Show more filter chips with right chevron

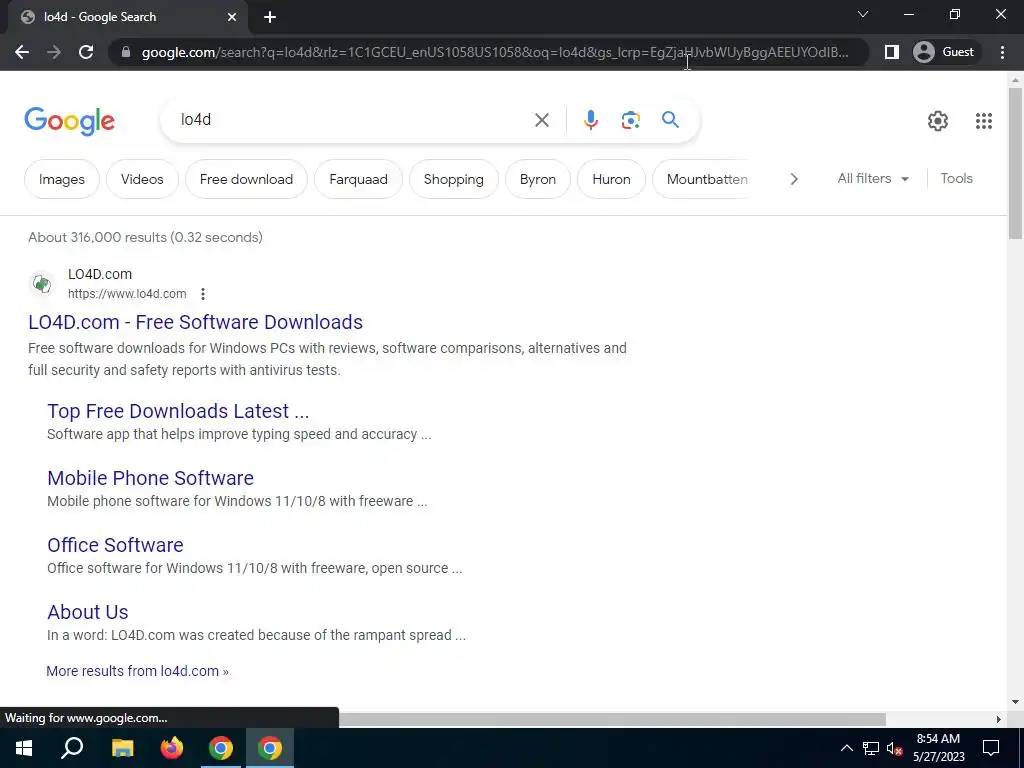pos(793,179)
